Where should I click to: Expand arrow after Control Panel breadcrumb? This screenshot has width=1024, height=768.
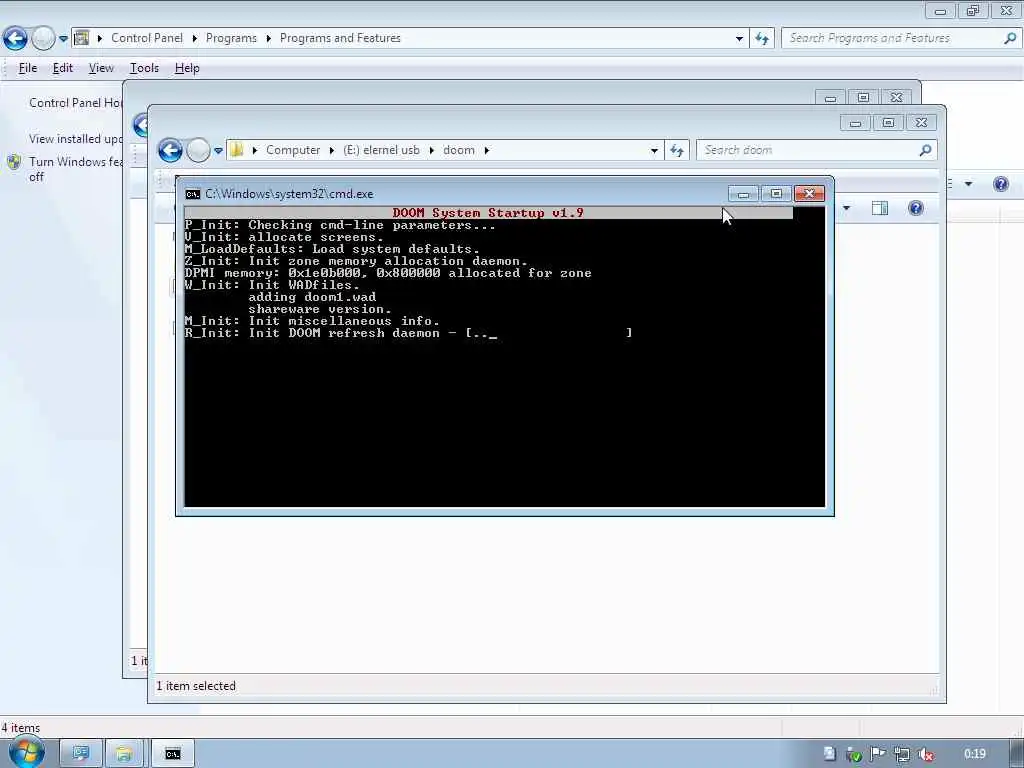195,39
